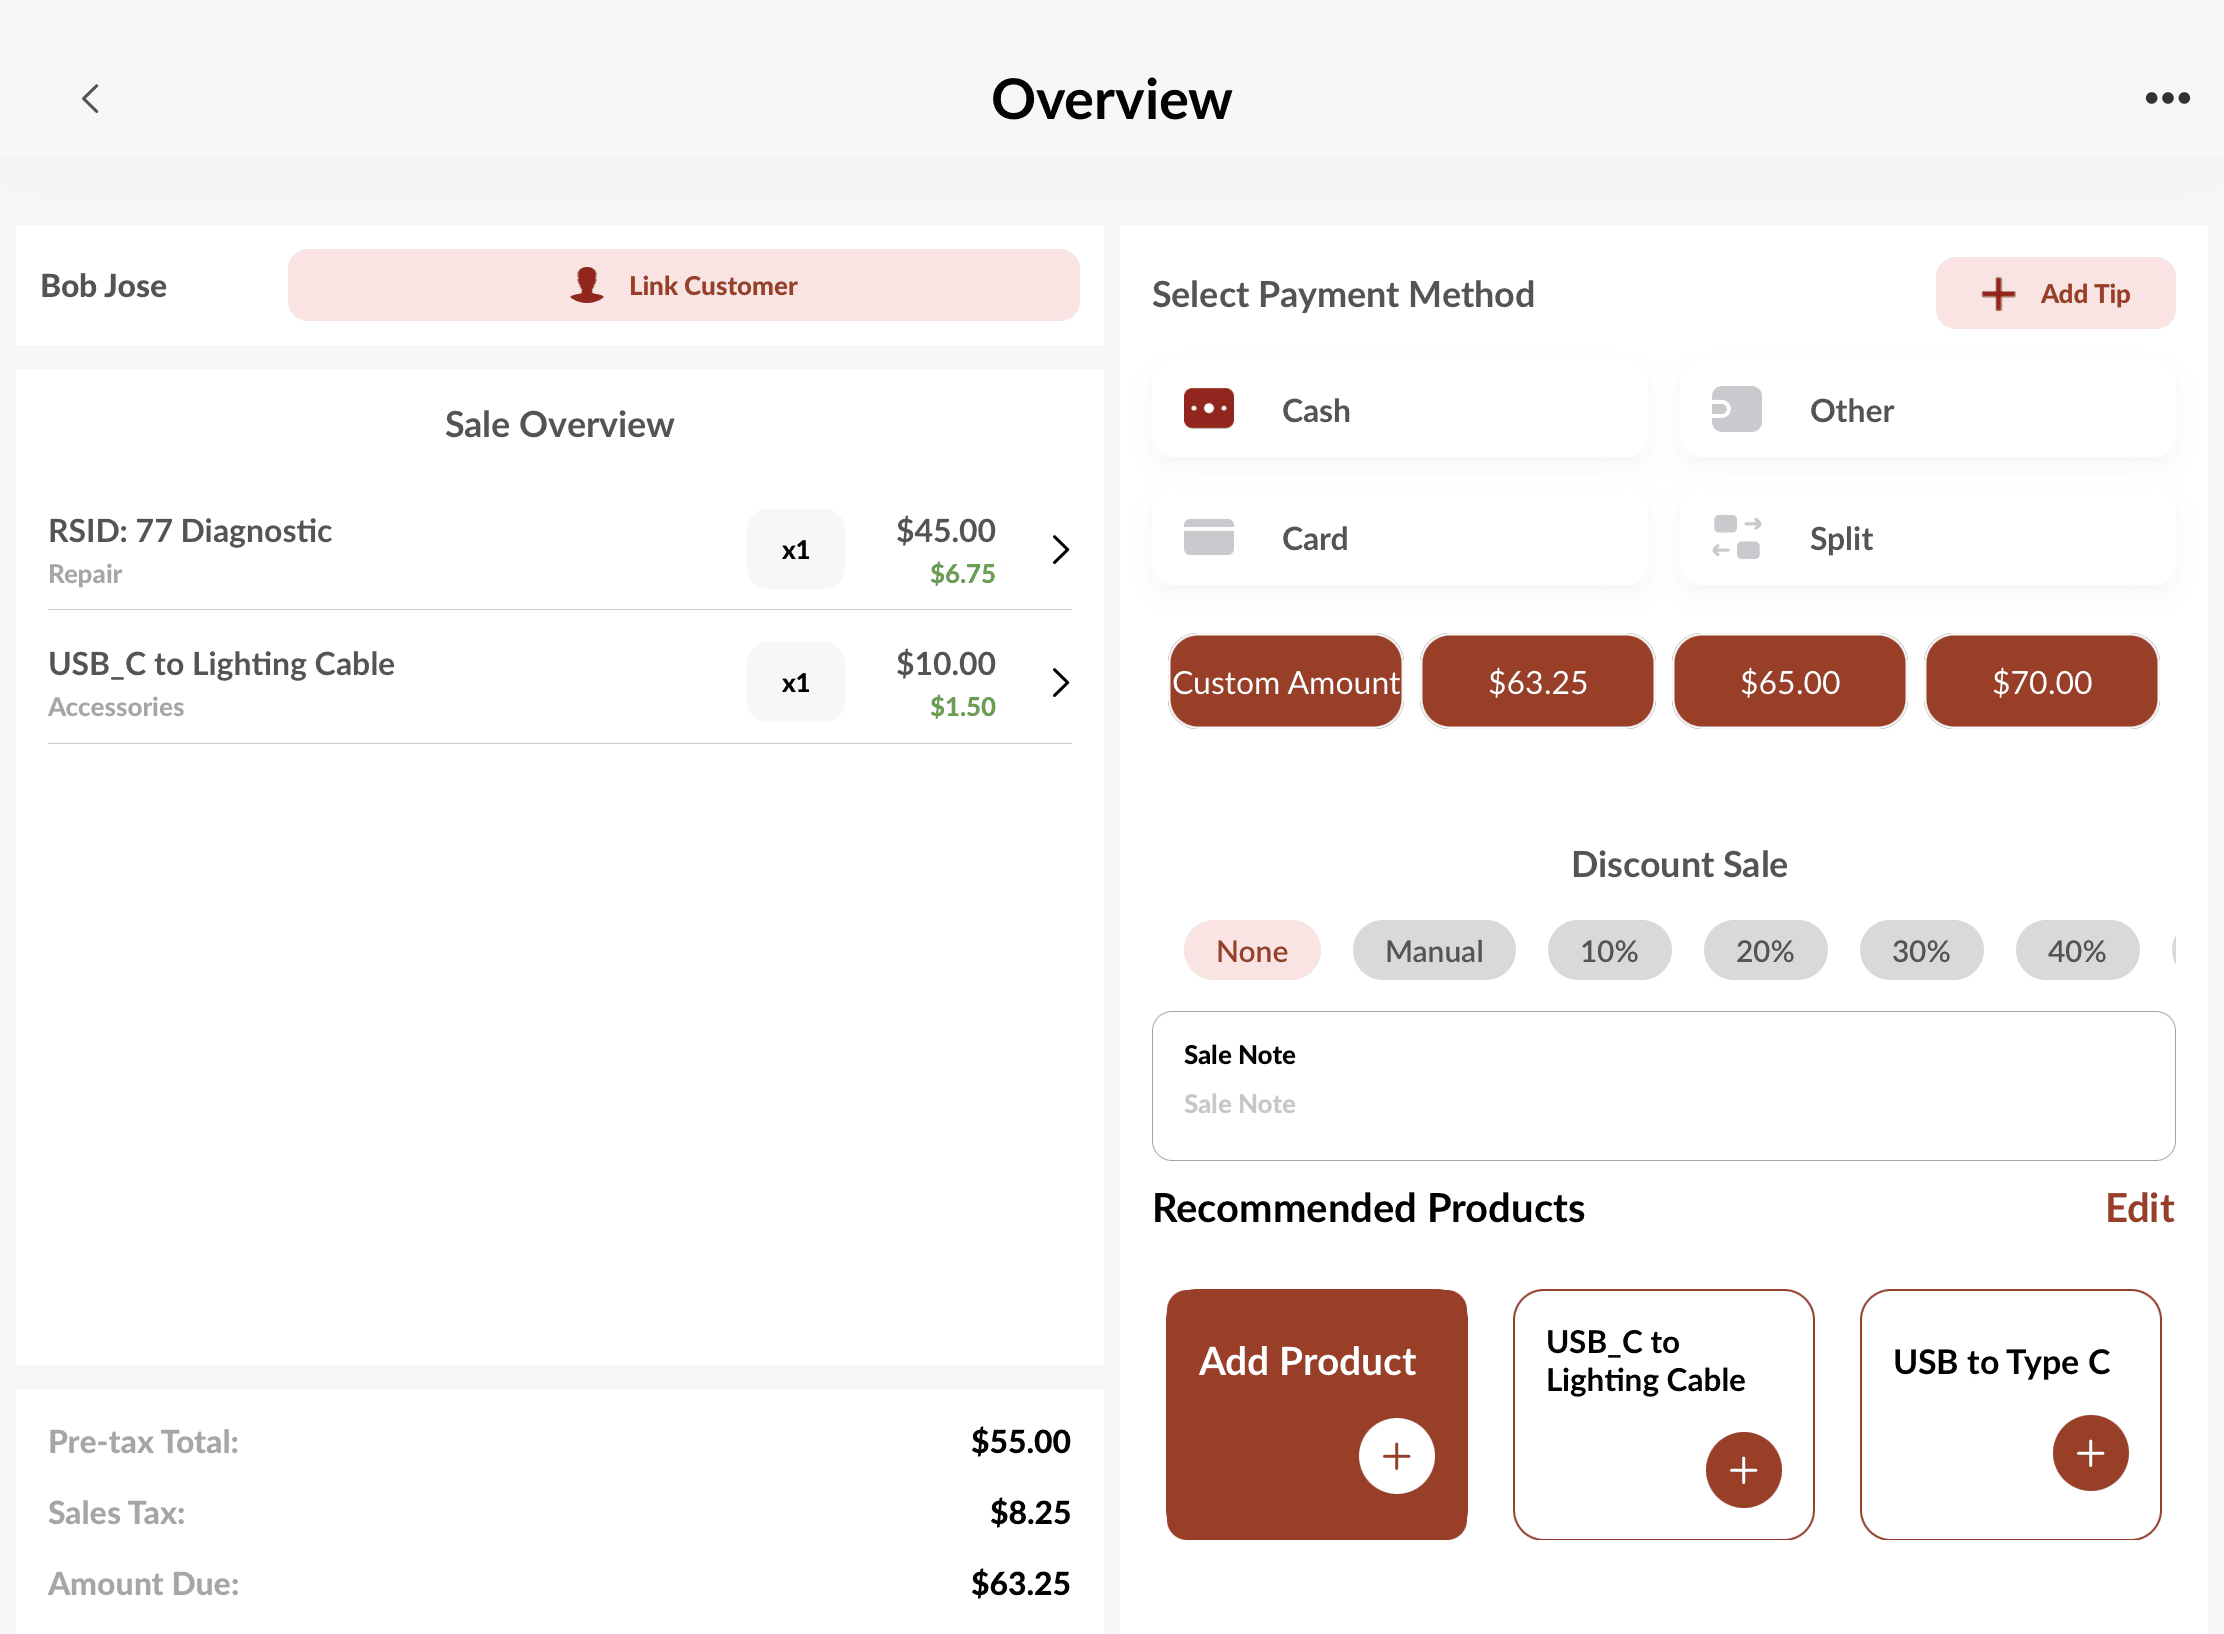2224x1634 pixels.
Task: Click the plus icon on Add Product
Action: (1396, 1456)
